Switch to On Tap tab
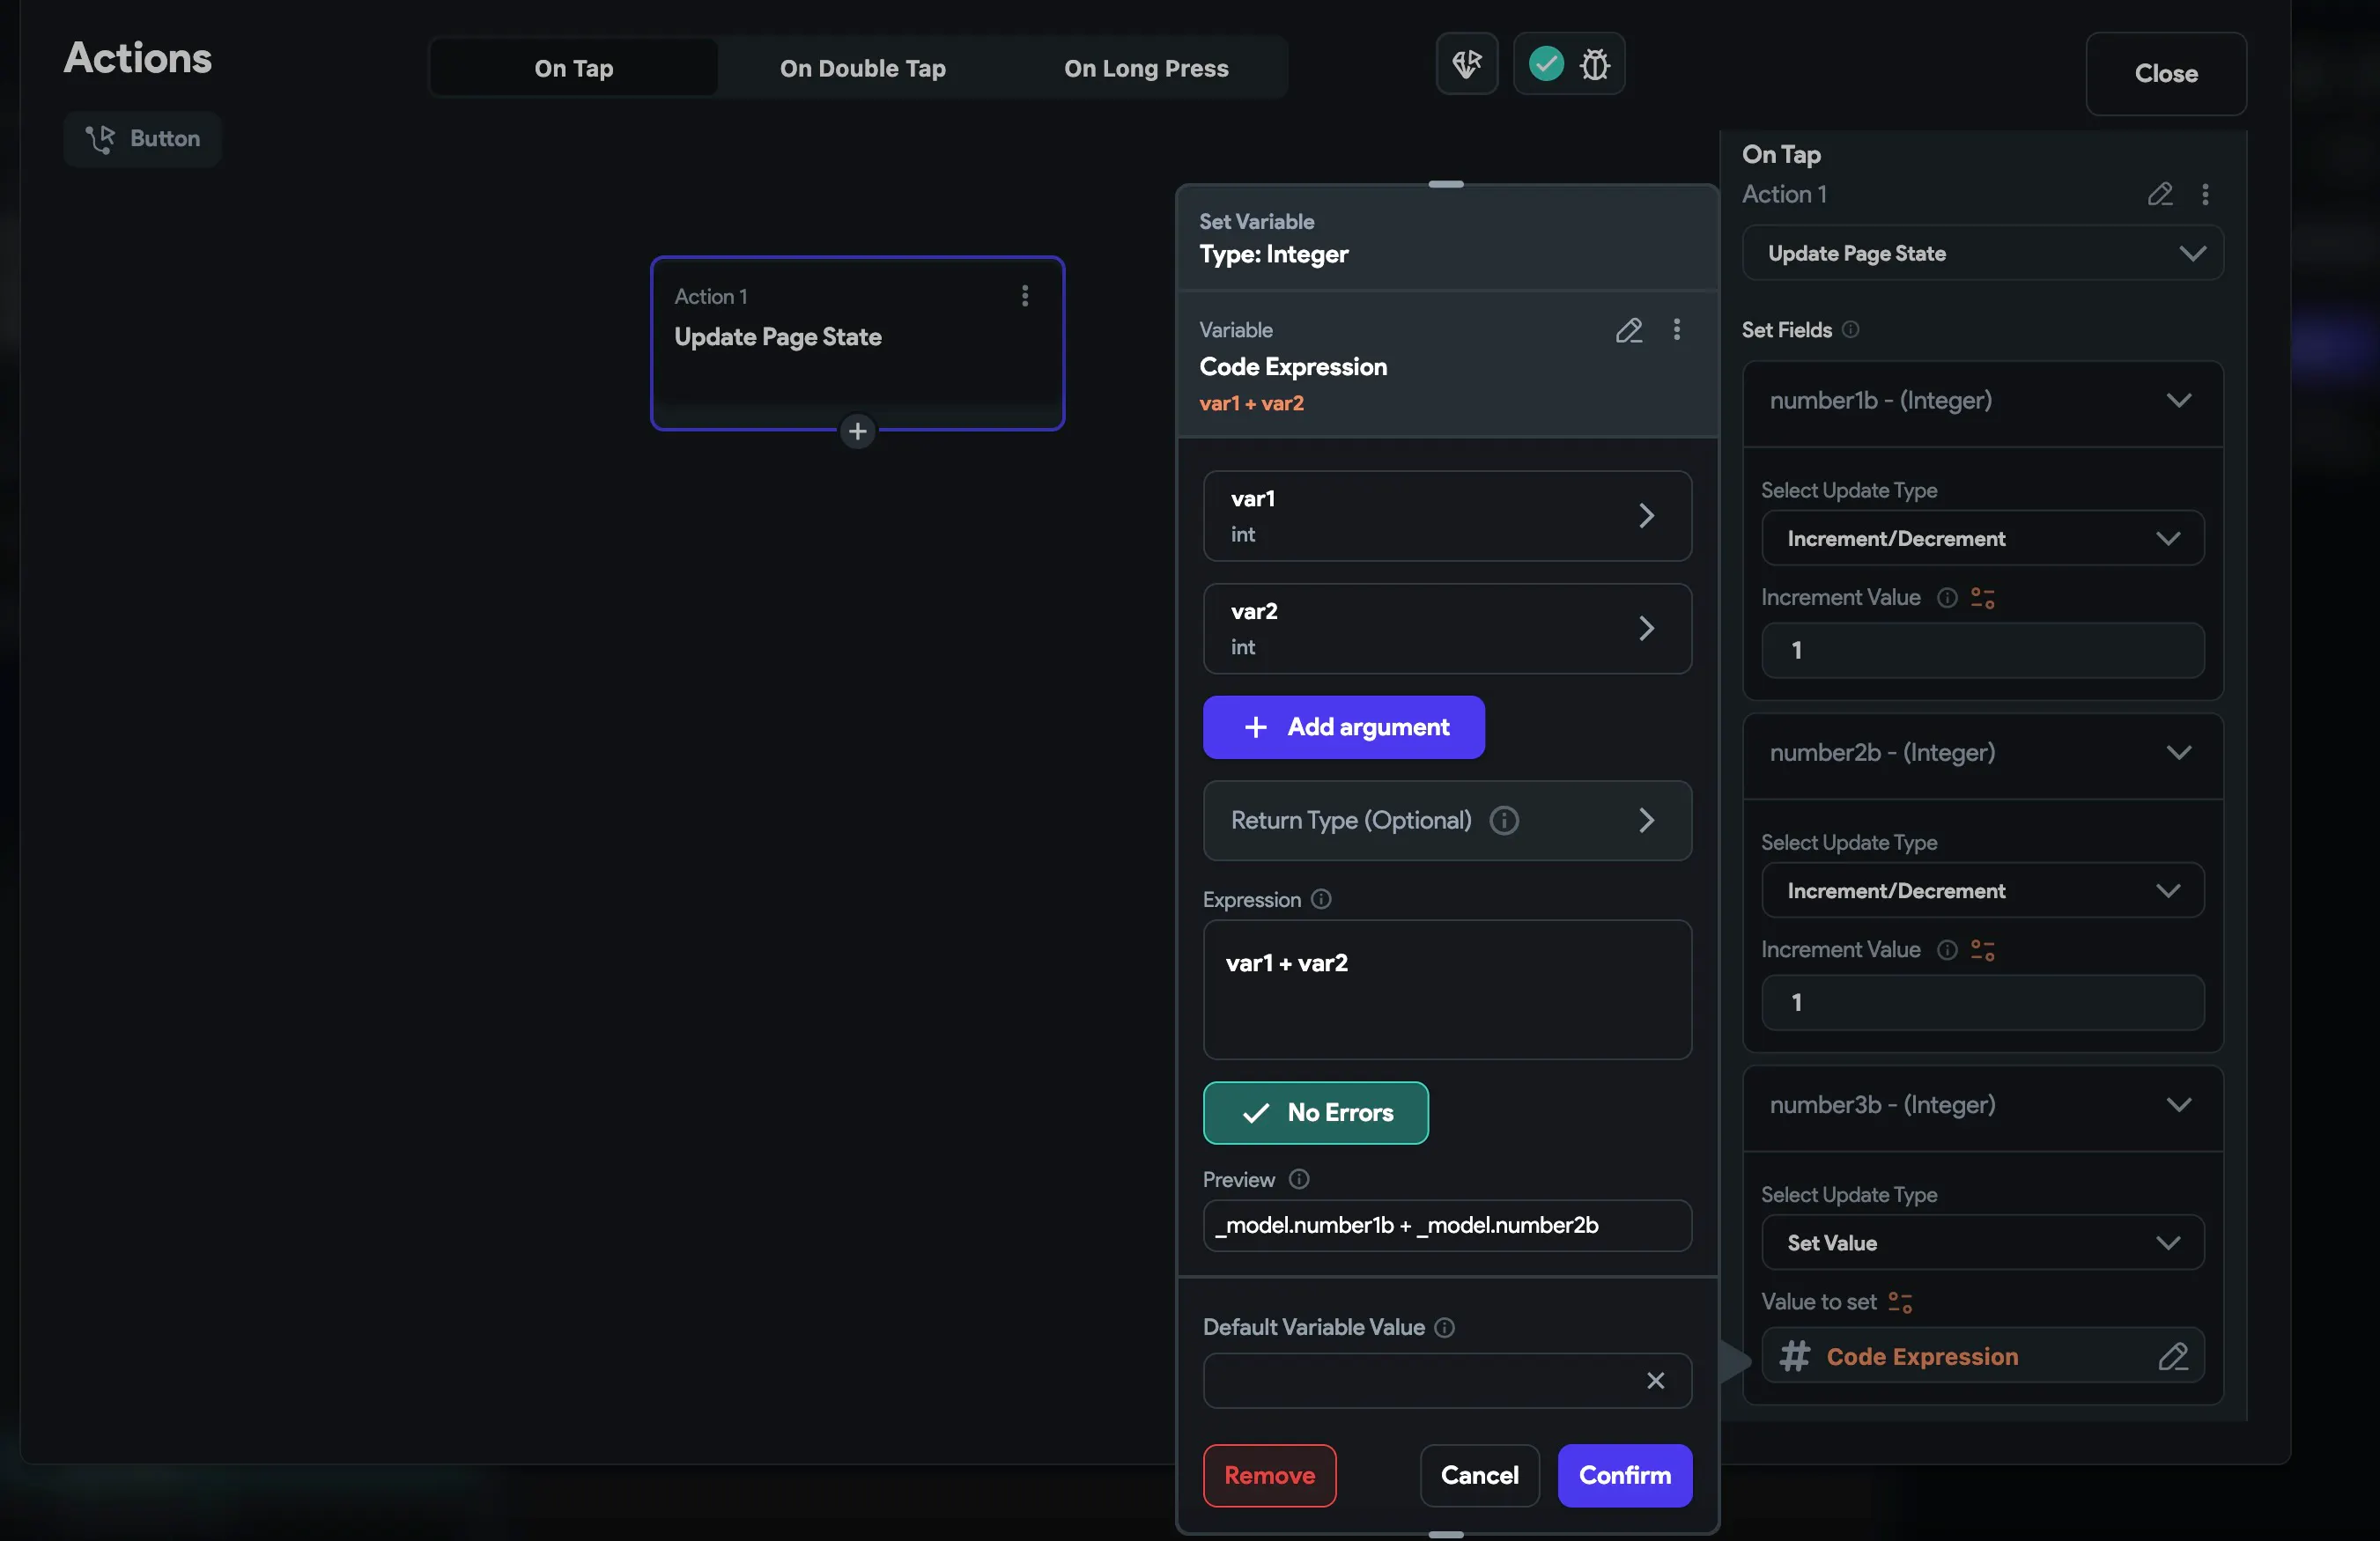Image resolution: width=2380 pixels, height=1541 pixels. click(x=574, y=68)
